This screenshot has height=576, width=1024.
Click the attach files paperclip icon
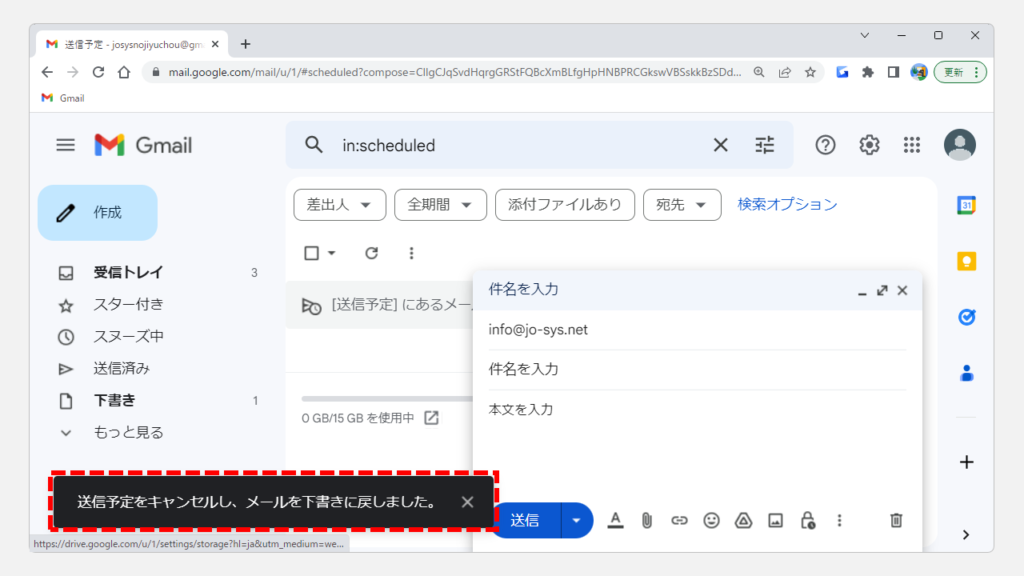[x=647, y=520]
